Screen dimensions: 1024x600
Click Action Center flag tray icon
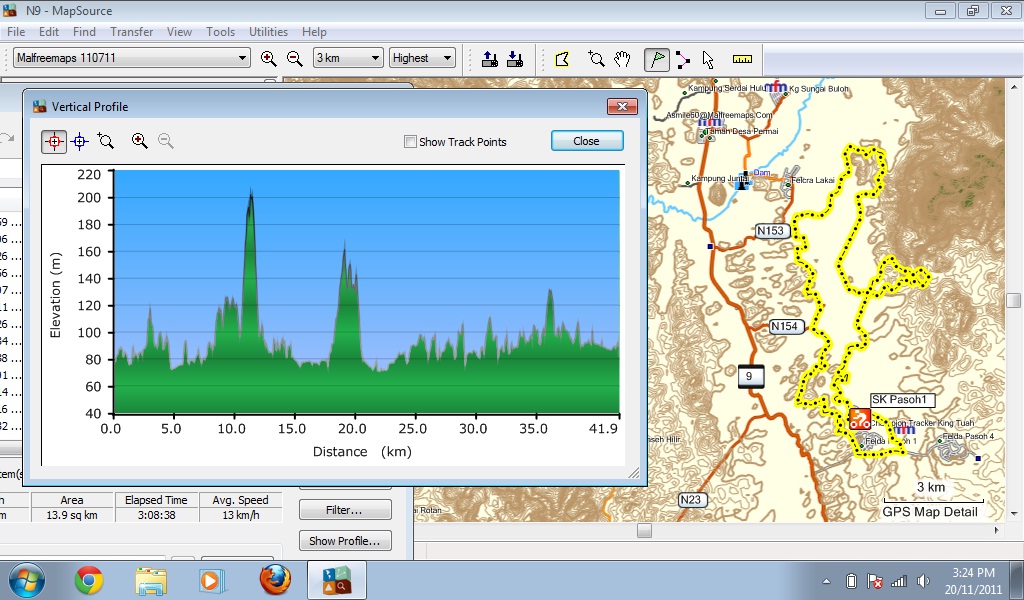(874, 581)
